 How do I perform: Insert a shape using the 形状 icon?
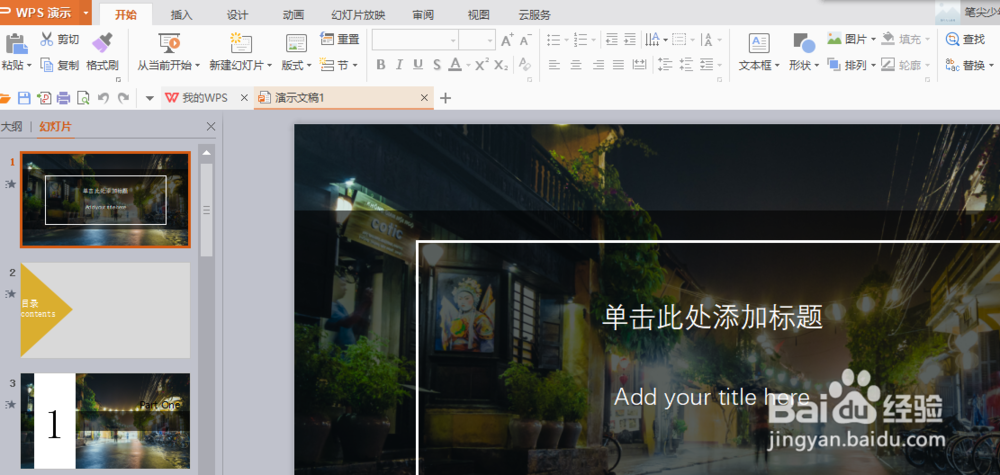(x=804, y=43)
